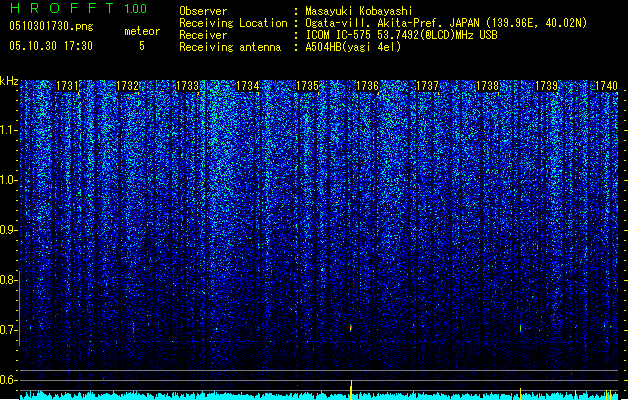Click the 1733 time marker
The width and height of the screenshot is (629, 400).
pyautogui.click(x=187, y=86)
